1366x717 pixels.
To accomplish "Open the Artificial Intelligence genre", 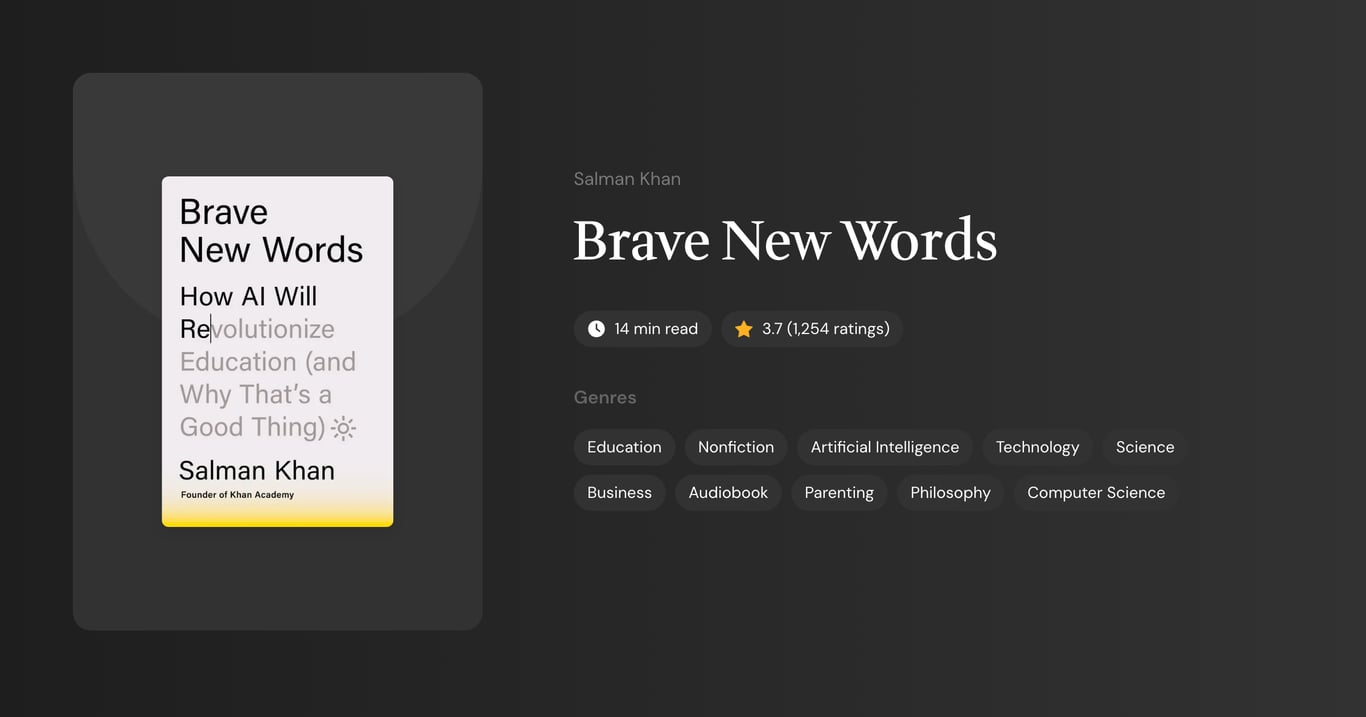I will click(x=884, y=447).
